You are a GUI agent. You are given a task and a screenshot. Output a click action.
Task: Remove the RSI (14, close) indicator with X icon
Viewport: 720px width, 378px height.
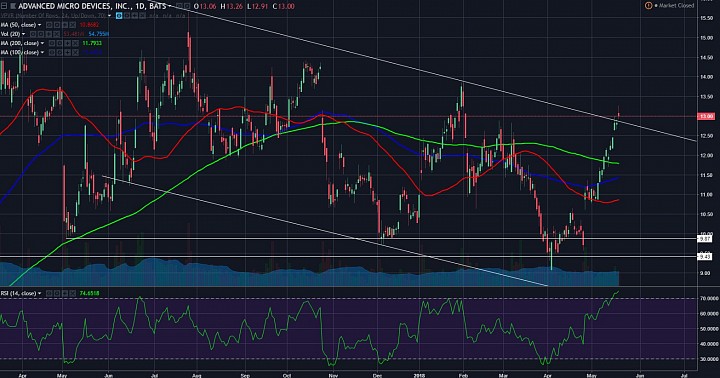(73, 293)
